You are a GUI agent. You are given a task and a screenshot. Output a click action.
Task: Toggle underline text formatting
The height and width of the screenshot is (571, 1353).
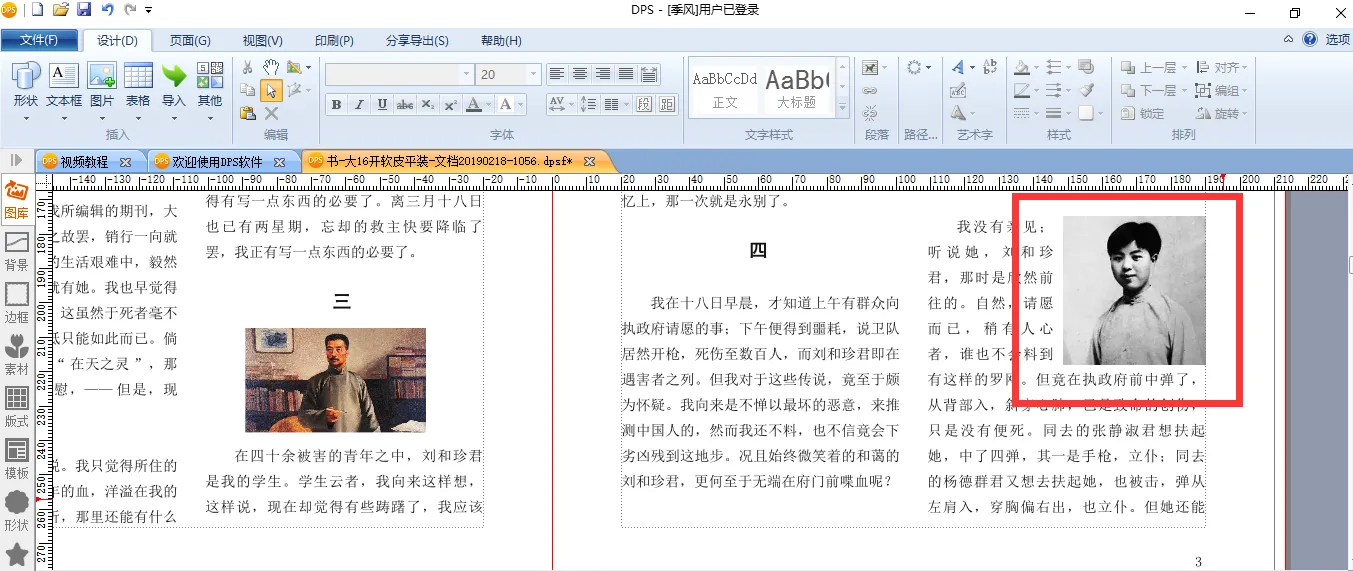point(382,105)
